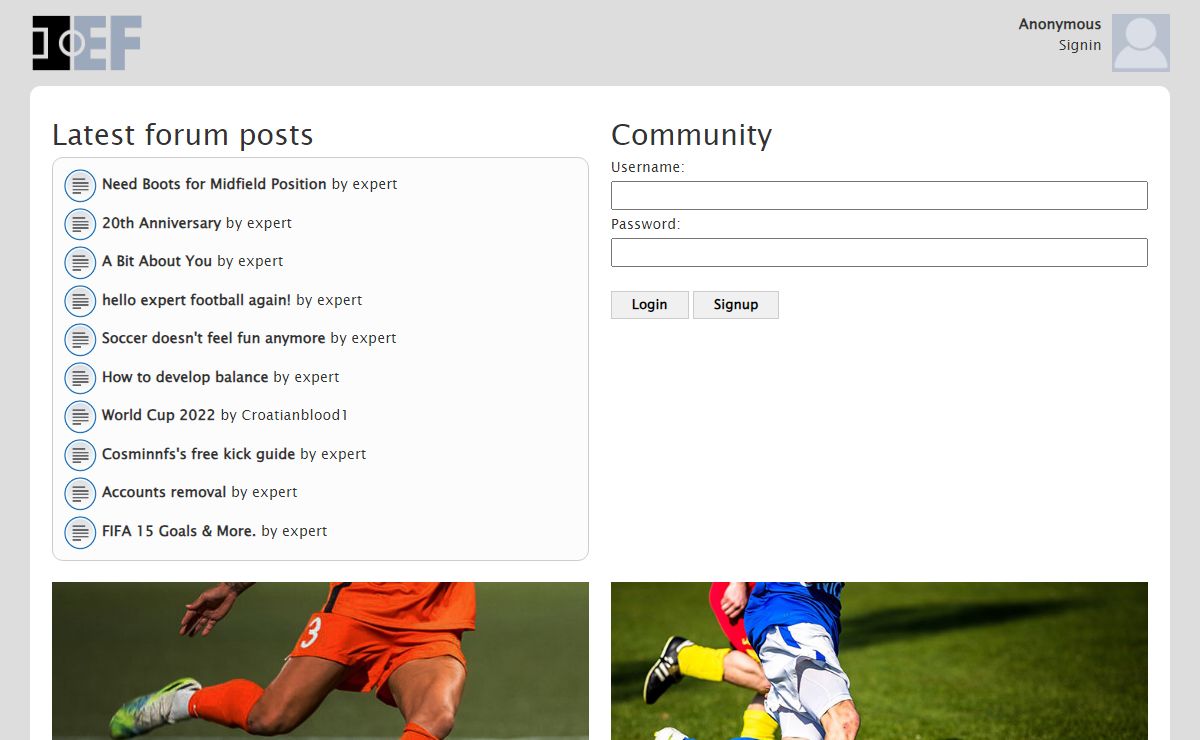This screenshot has height=740, width=1200.
Task: Open the orange-kit player kicking photo
Action: 320,661
